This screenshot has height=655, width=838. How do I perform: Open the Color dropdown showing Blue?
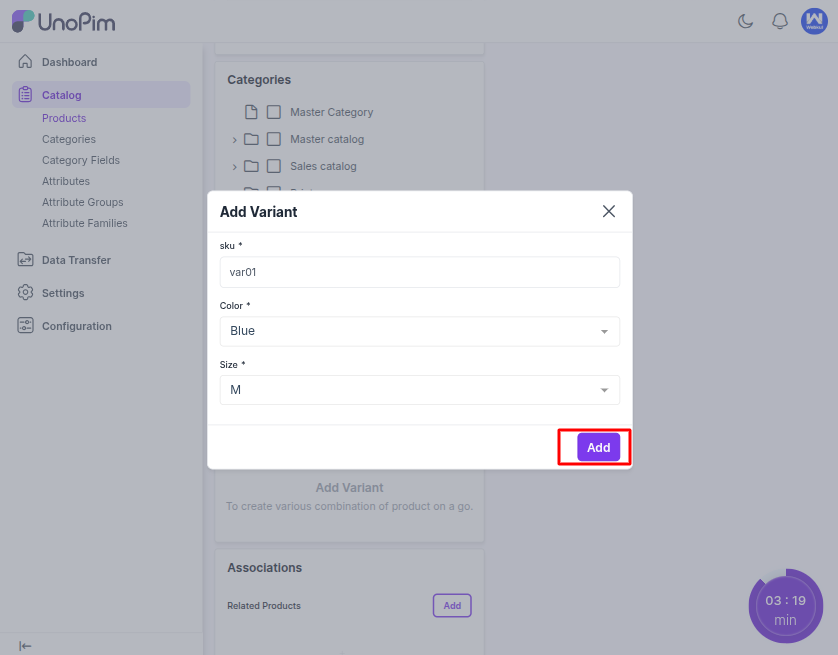pos(419,331)
